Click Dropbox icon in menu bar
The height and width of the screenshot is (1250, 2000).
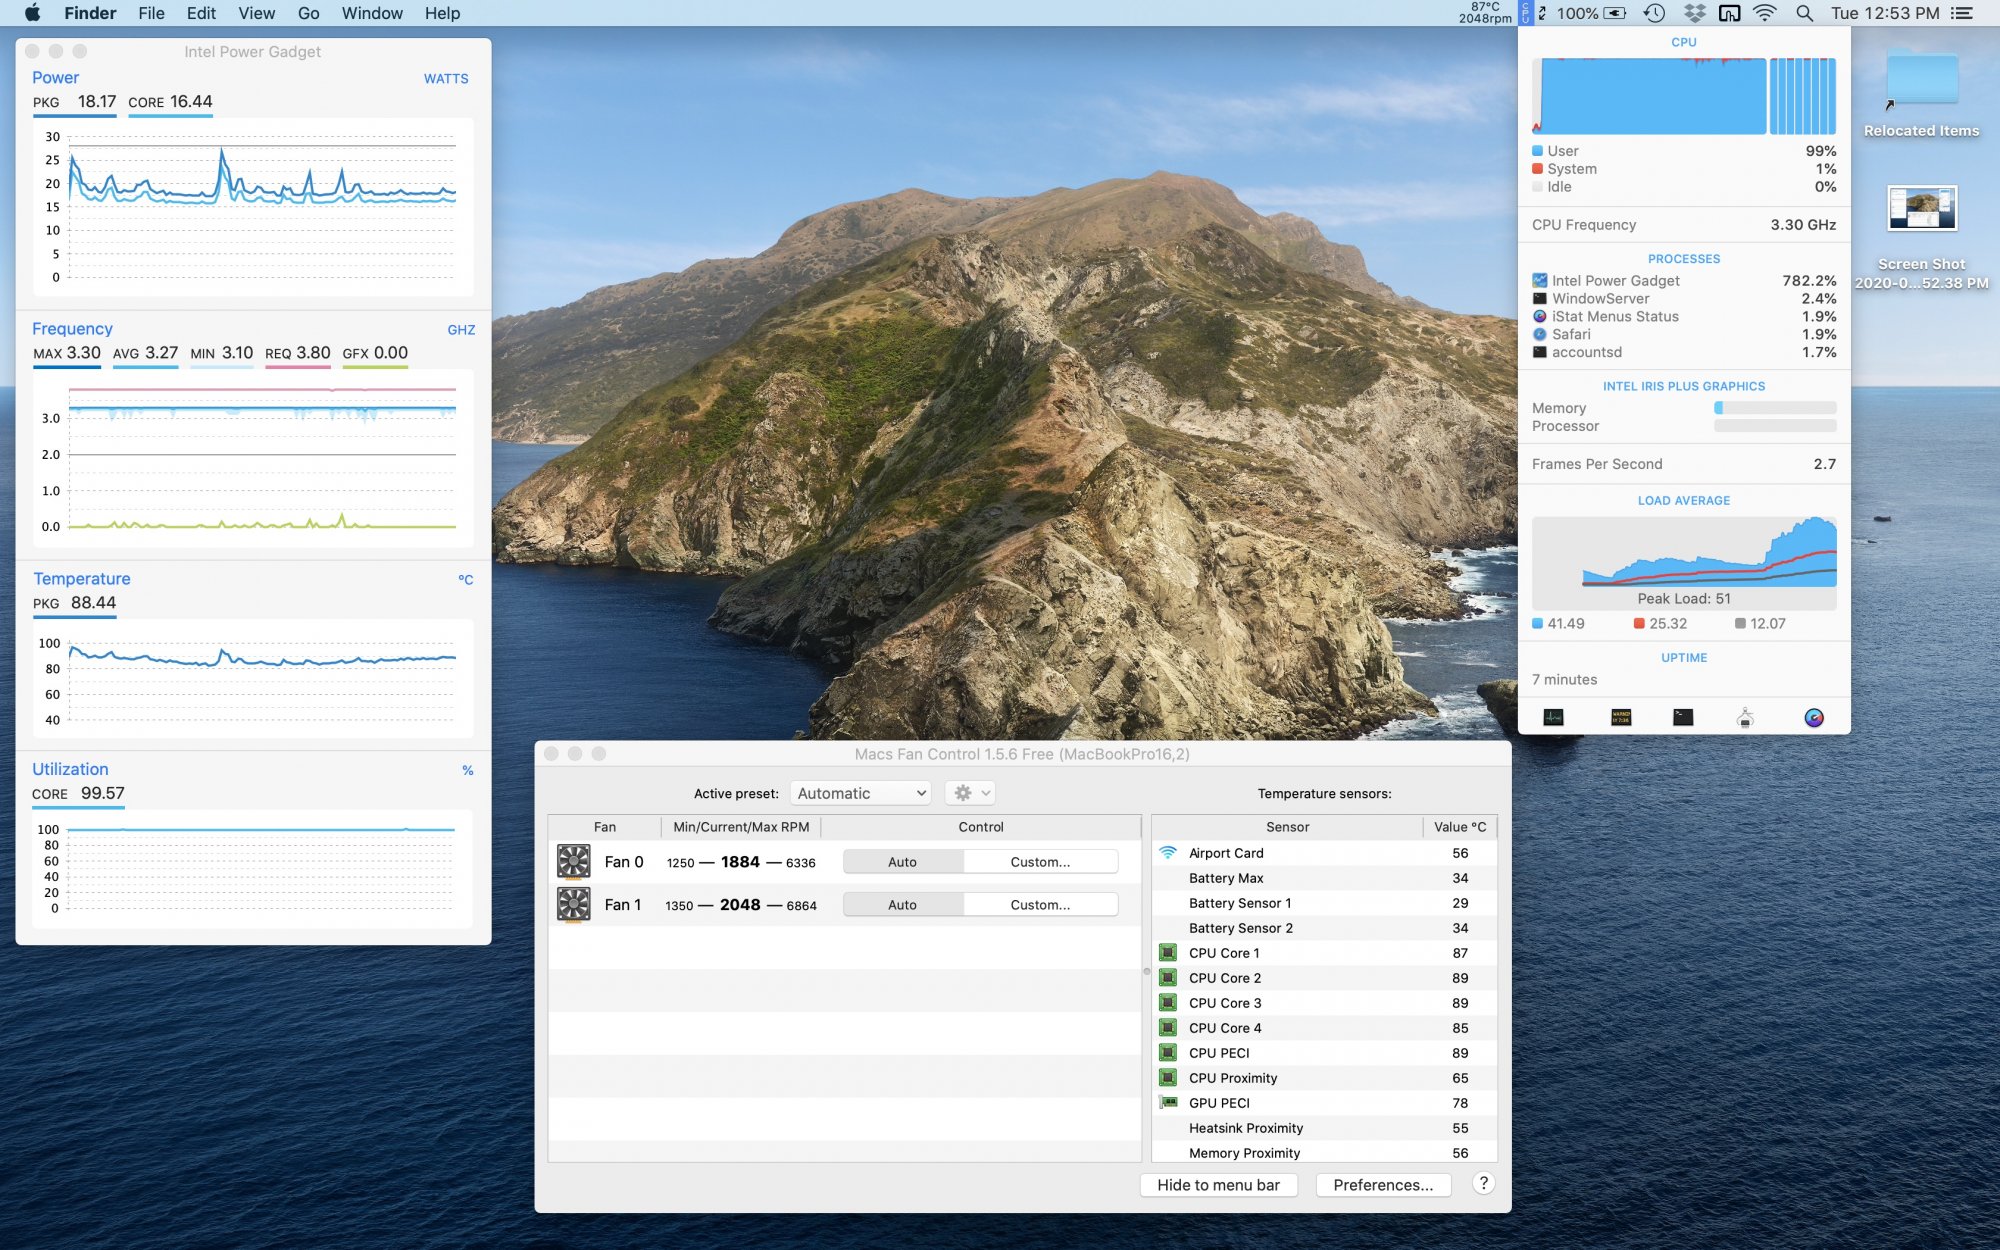[x=1694, y=13]
